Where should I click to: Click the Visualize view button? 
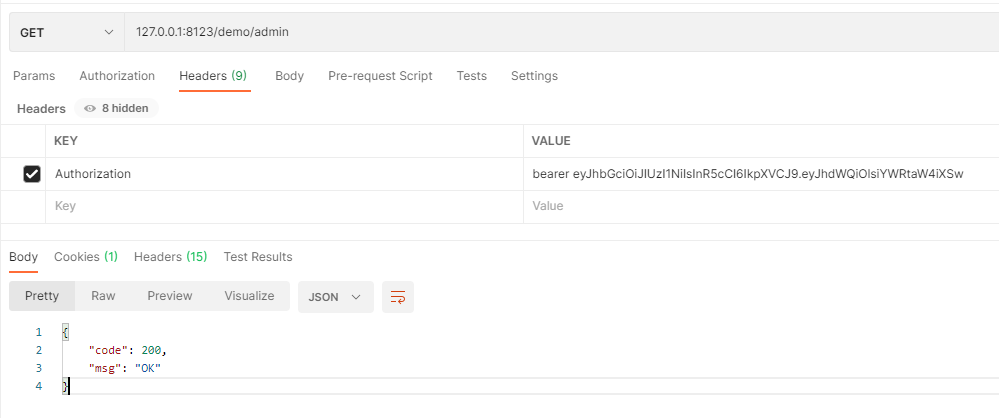tap(249, 296)
